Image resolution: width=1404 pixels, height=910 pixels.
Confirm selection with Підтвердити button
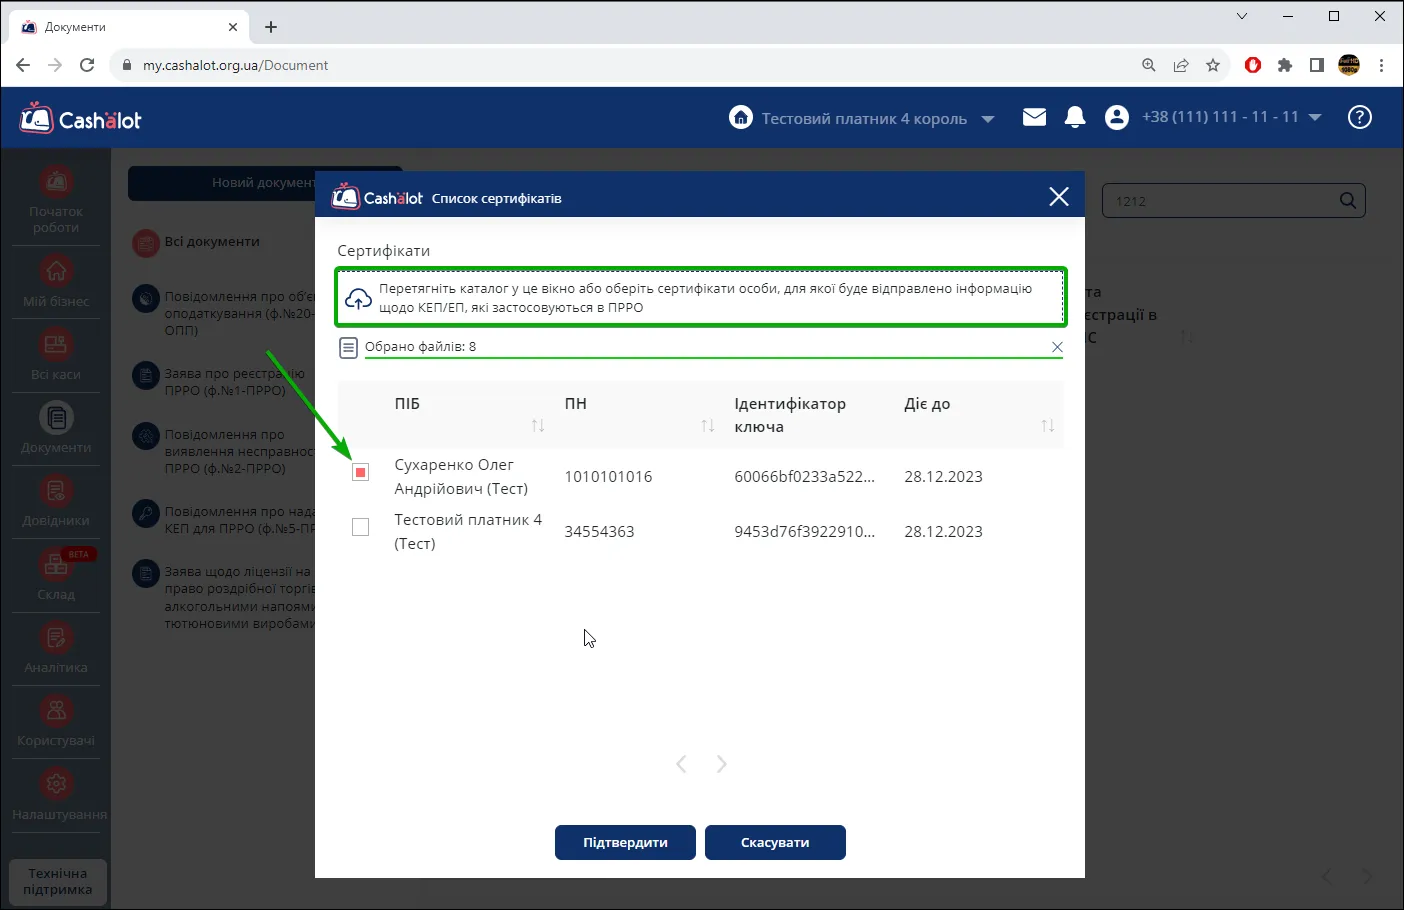pos(625,842)
